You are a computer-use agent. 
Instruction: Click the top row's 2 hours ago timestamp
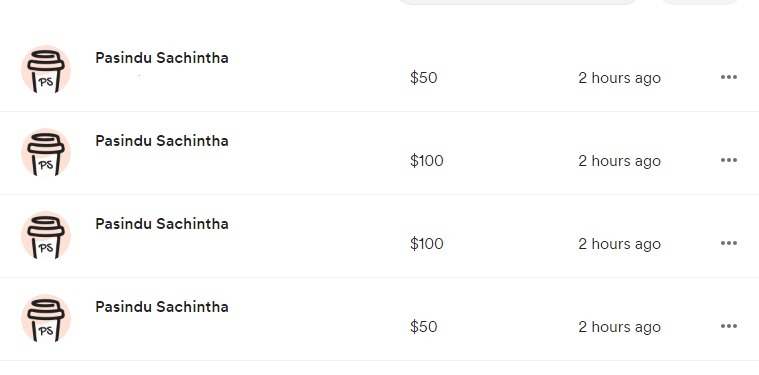[x=619, y=78]
